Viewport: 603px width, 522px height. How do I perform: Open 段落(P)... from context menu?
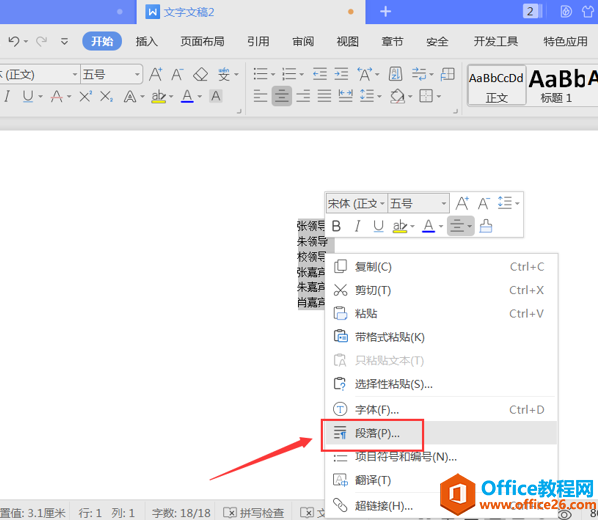pyautogui.click(x=441, y=433)
